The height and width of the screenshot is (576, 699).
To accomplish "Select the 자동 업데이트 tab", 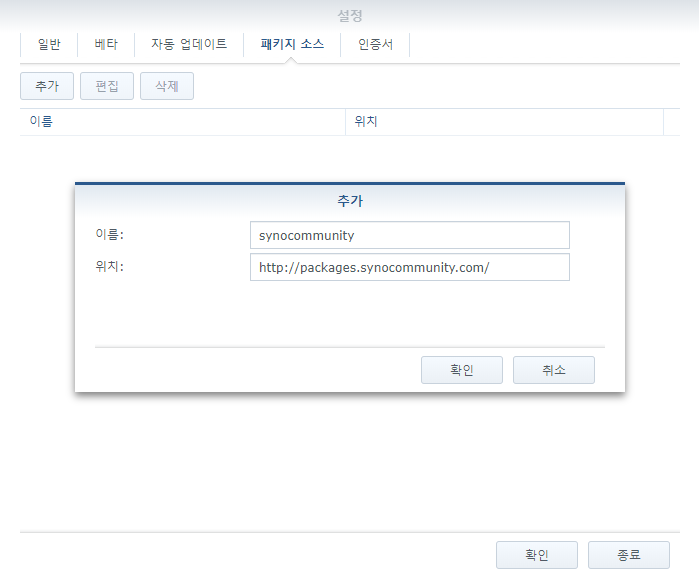I will tap(189, 44).
